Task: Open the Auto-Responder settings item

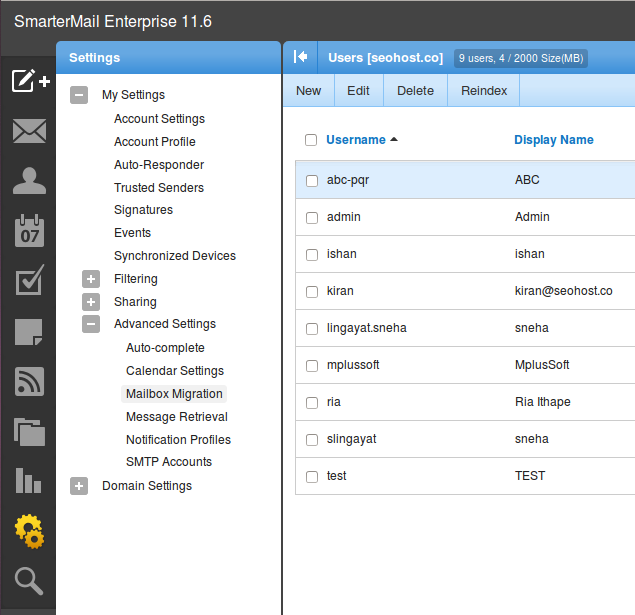Action: [x=159, y=165]
